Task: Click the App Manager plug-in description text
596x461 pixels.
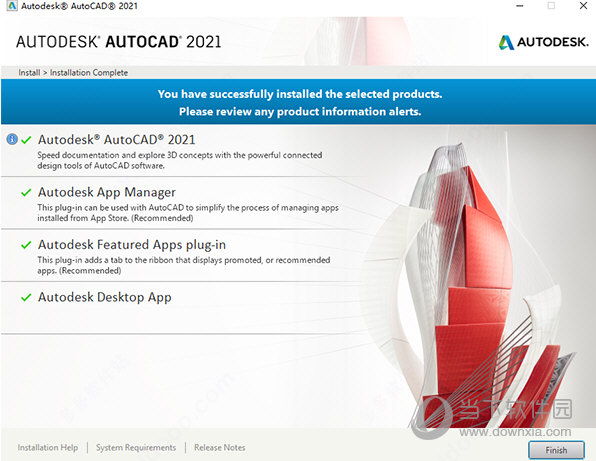Action: pyautogui.click(x=188, y=213)
